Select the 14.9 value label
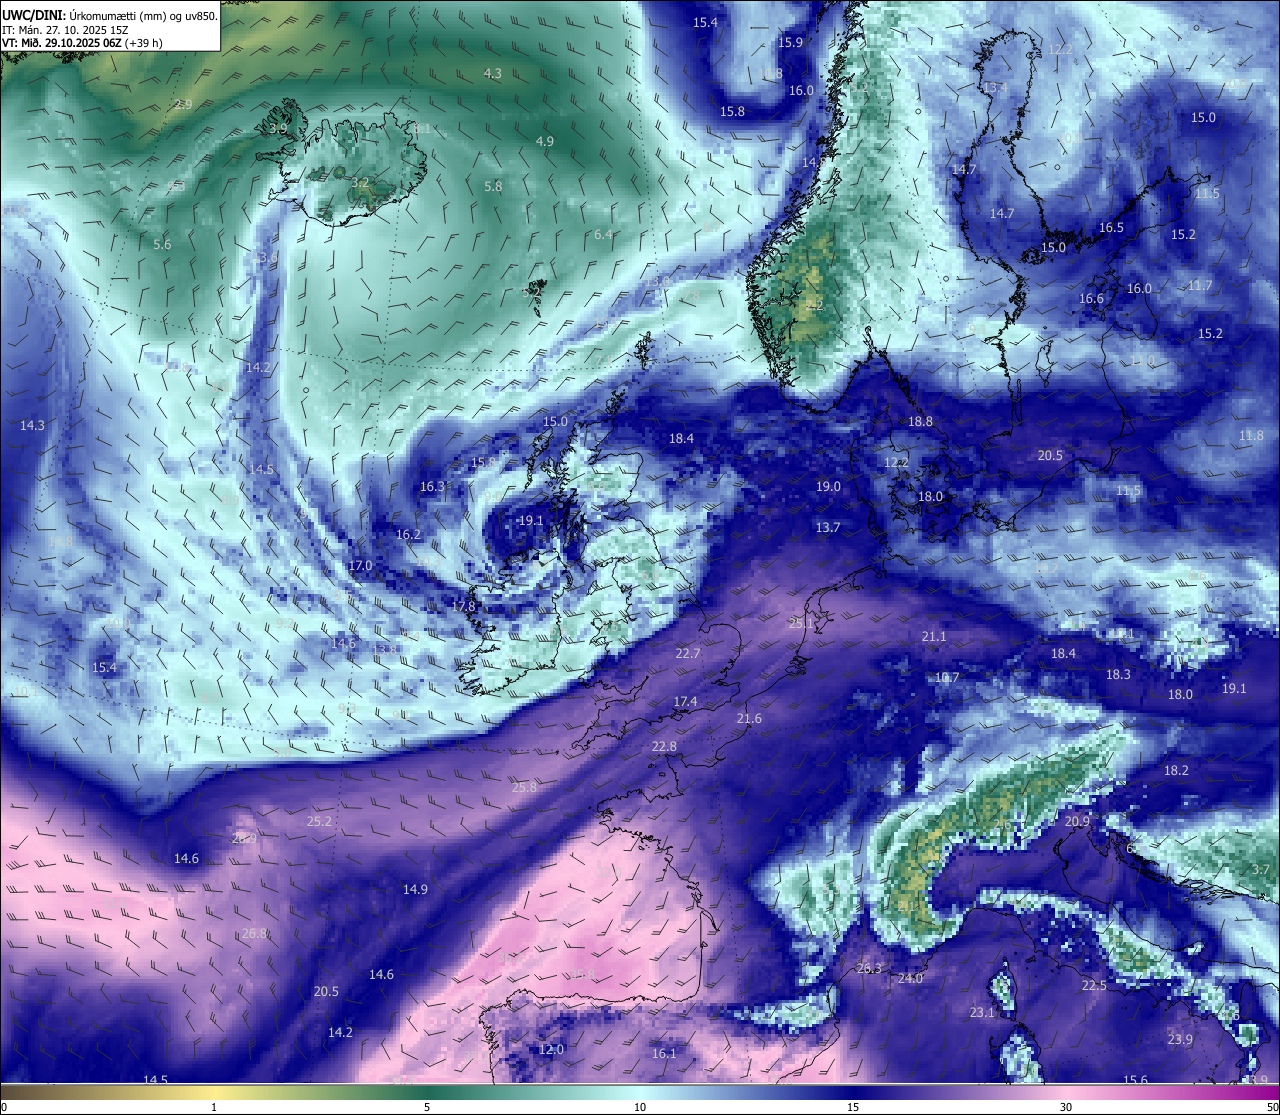Screen dimensions: 1280x1115 pyautogui.click(x=415, y=889)
